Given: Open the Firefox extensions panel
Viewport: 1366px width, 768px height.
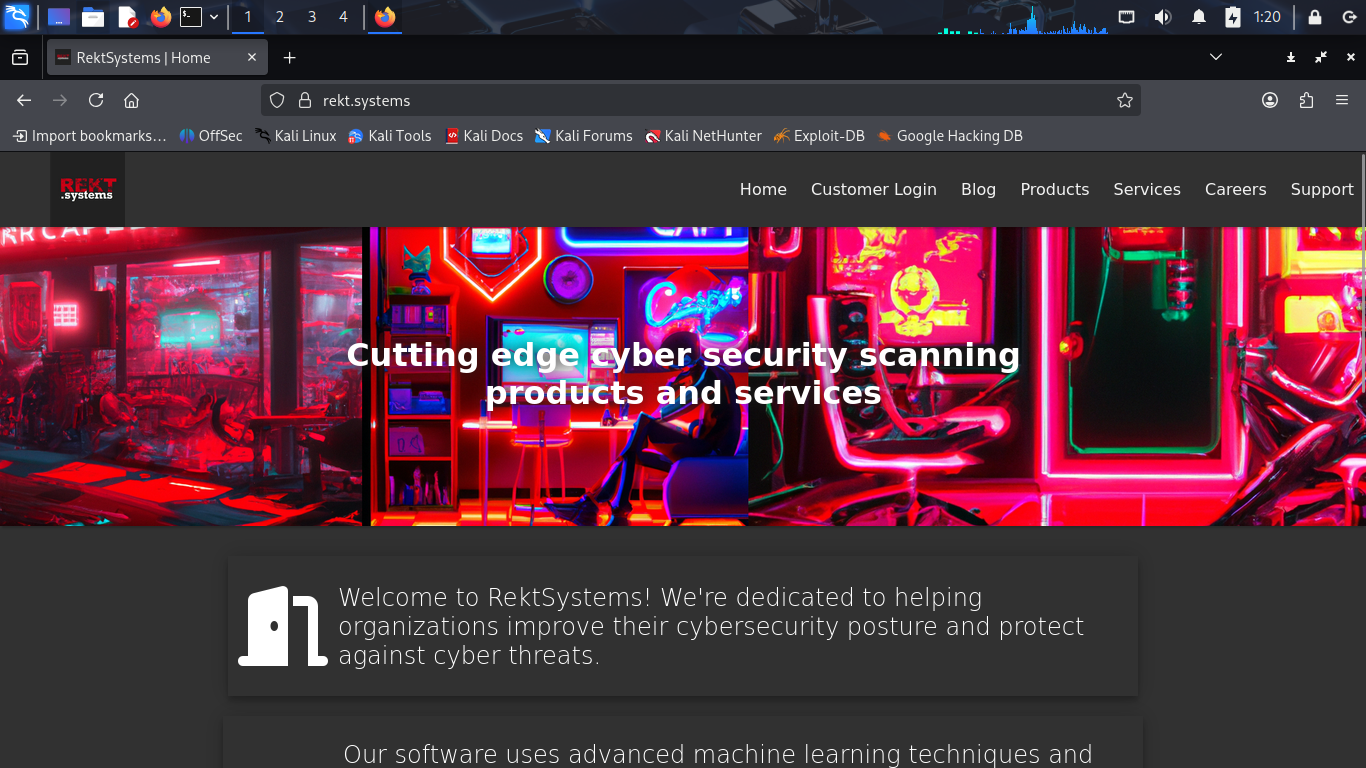Looking at the screenshot, I should click(x=1306, y=100).
